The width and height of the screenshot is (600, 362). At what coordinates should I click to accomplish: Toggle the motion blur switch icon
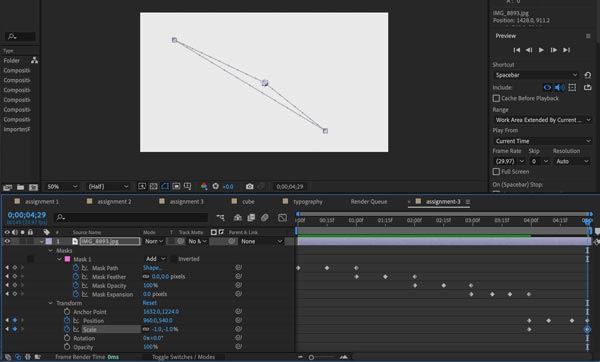[265, 218]
